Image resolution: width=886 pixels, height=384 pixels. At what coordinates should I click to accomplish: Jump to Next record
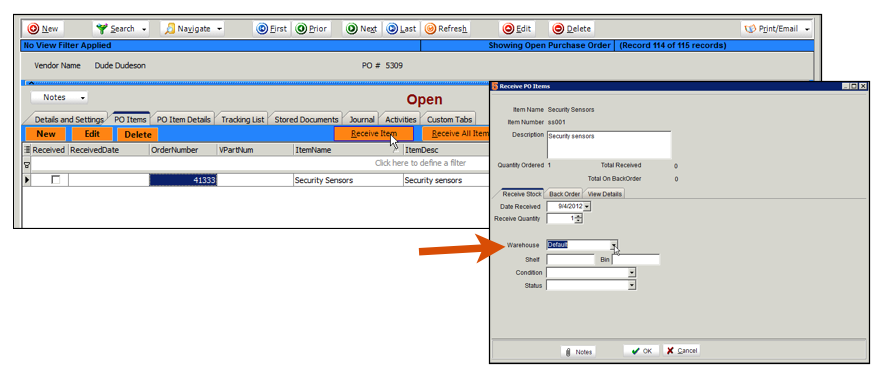362,28
